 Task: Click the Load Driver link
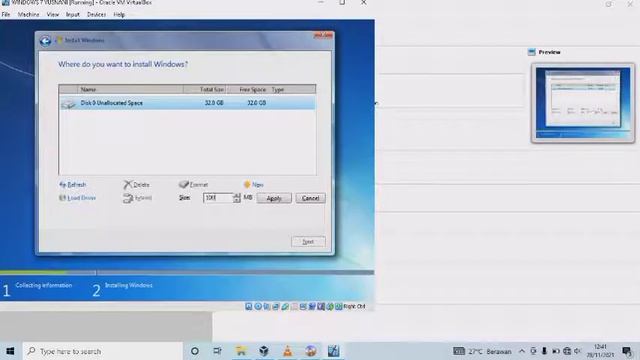click(x=78, y=198)
